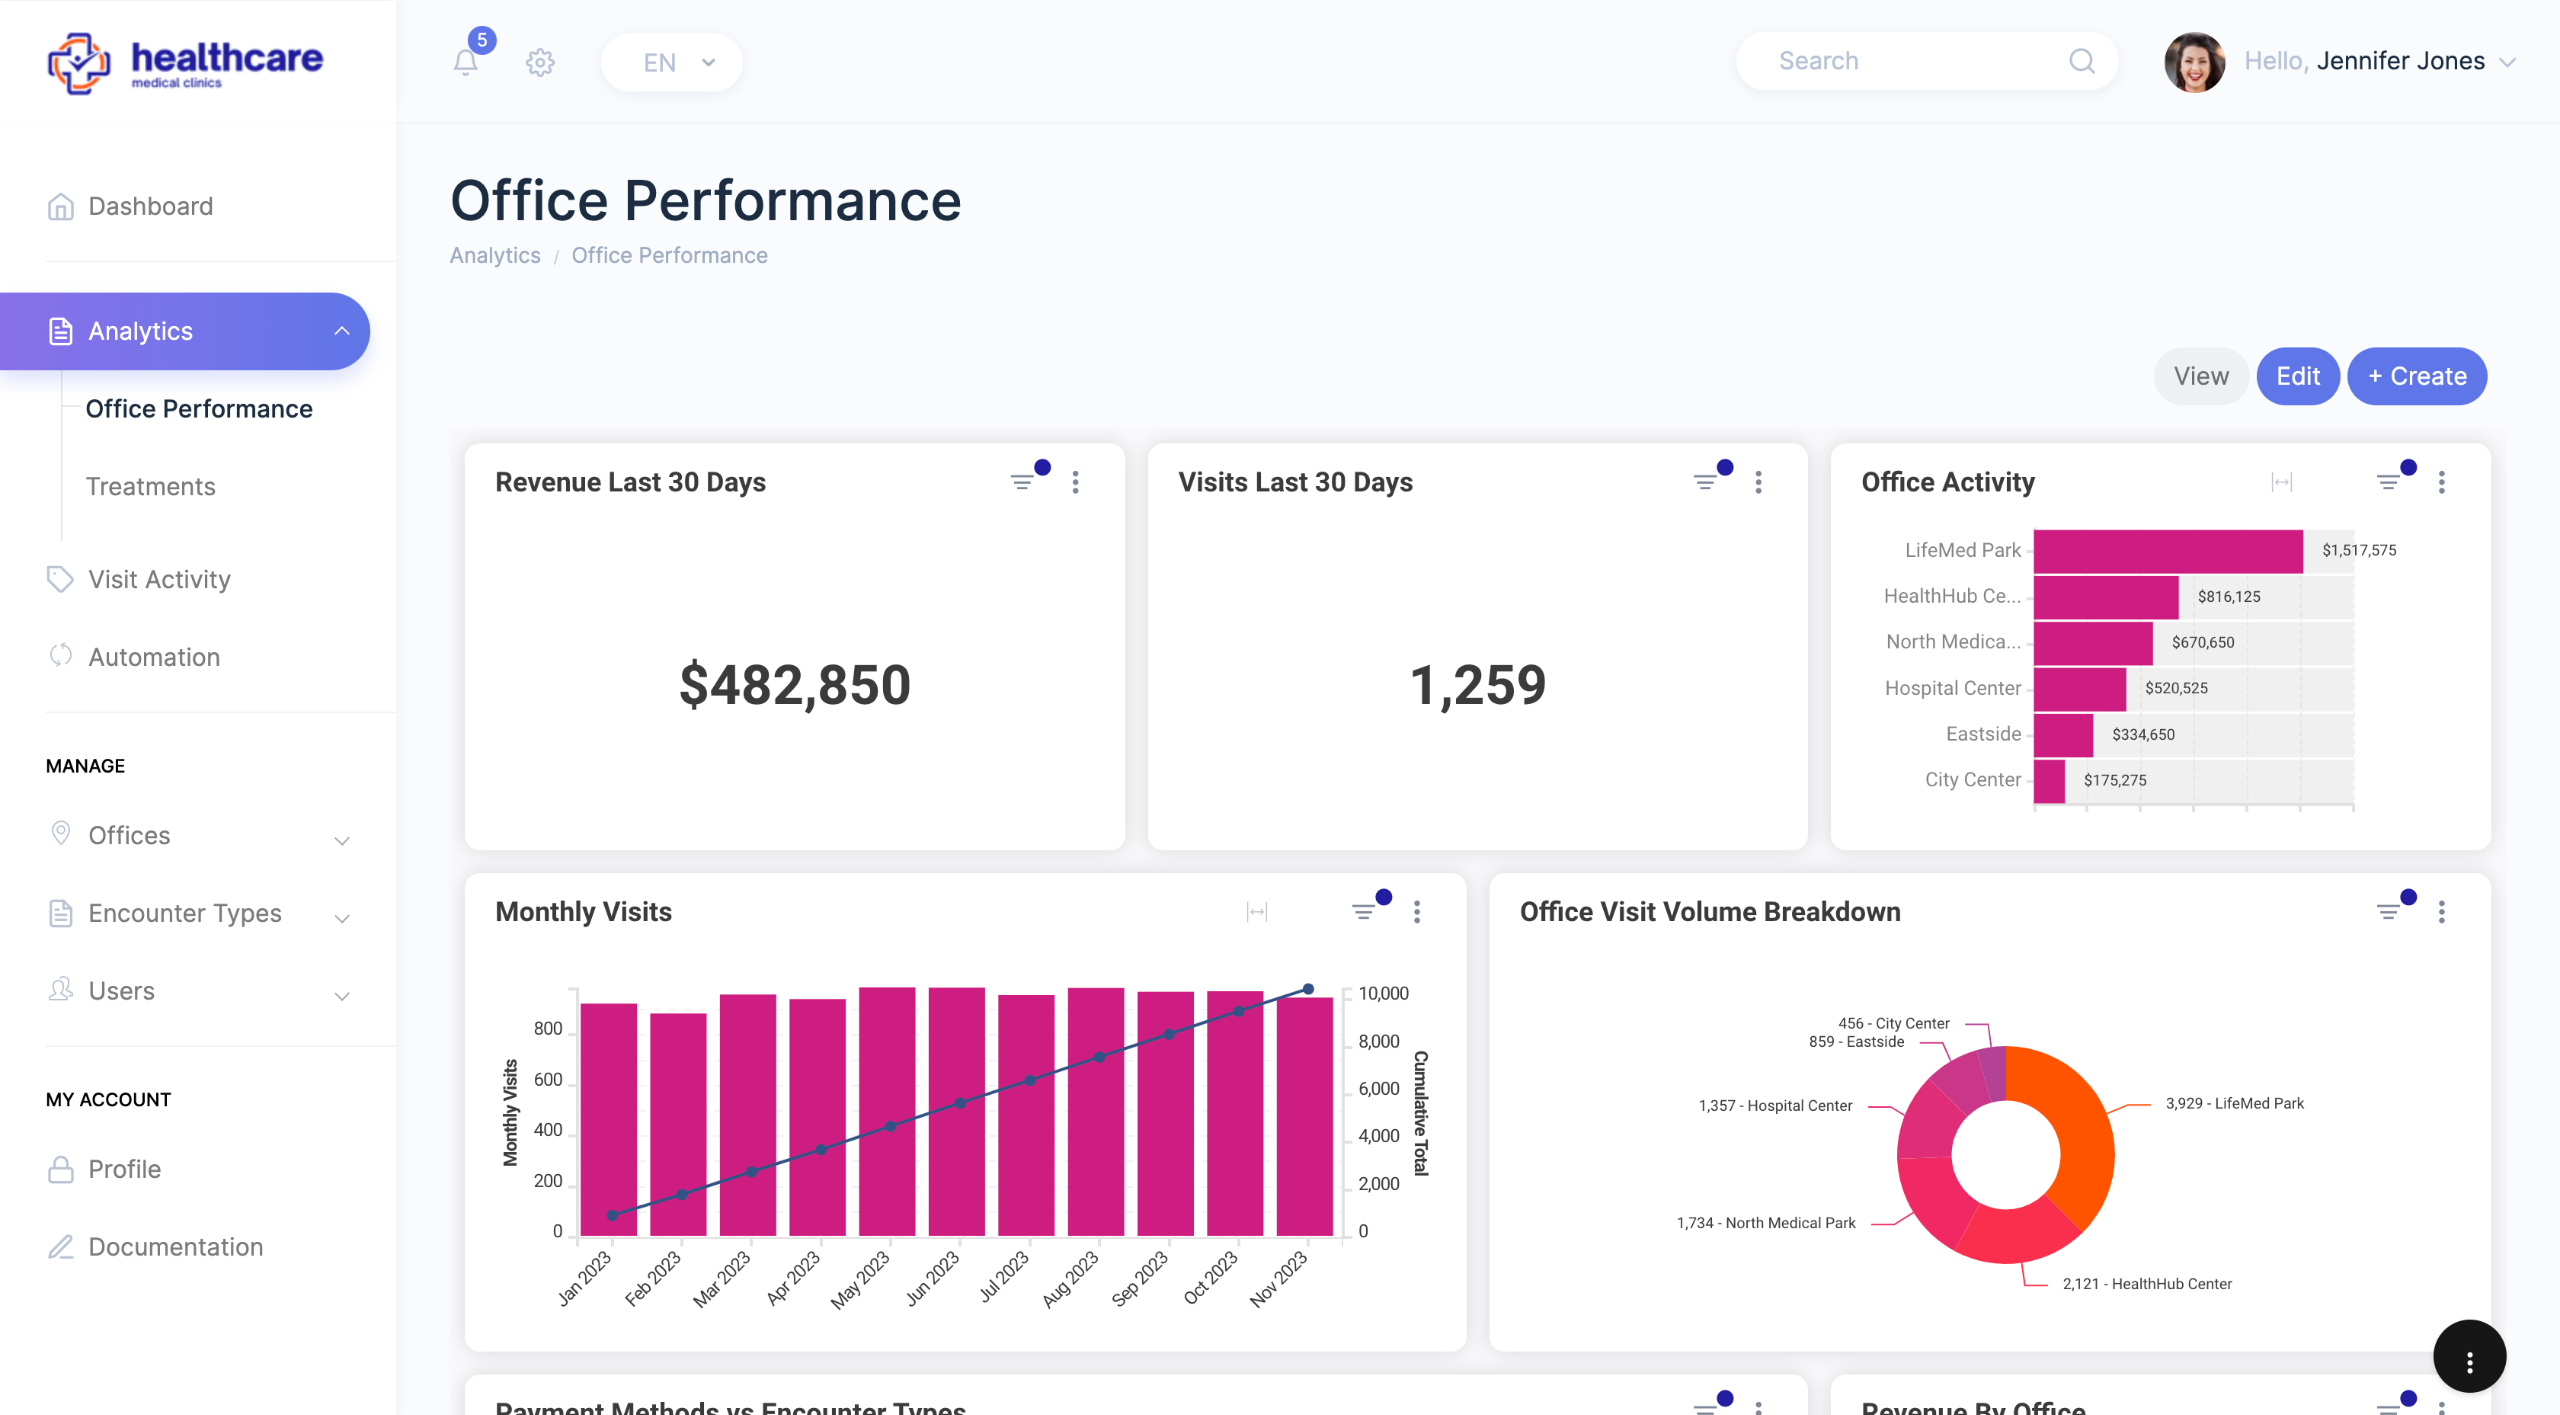
Task: Open Office Visit Volume Breakdown options menu
Action: [2441, 911]
